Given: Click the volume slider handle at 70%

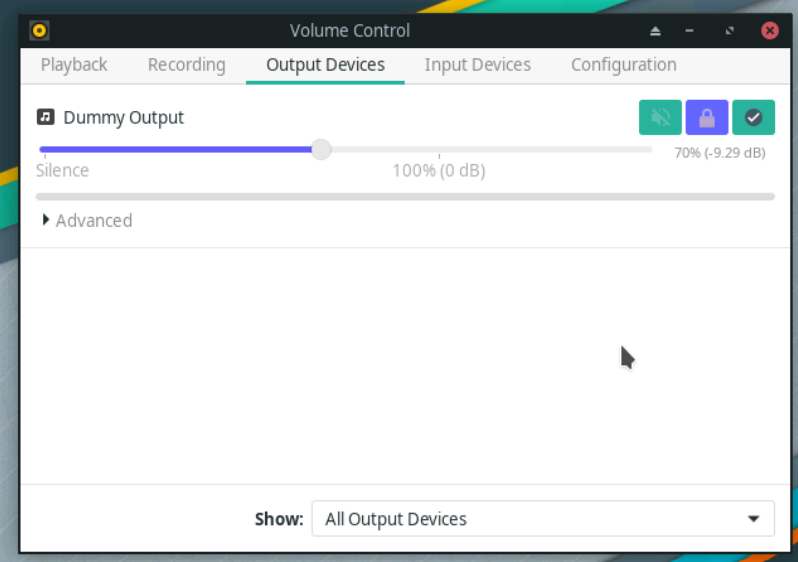Looking at the screenshot, I should coord(321,150).
